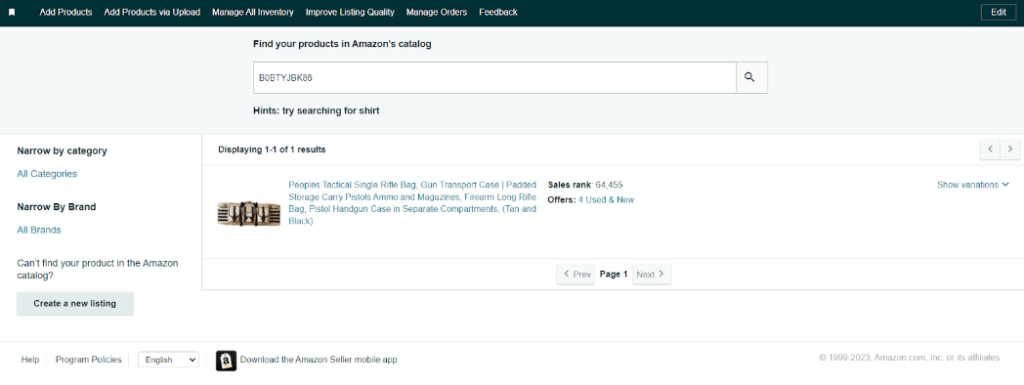This screenshot has height=385, width=1024.
Task: Expand Show variations
Action: click(x=973, y=185)
